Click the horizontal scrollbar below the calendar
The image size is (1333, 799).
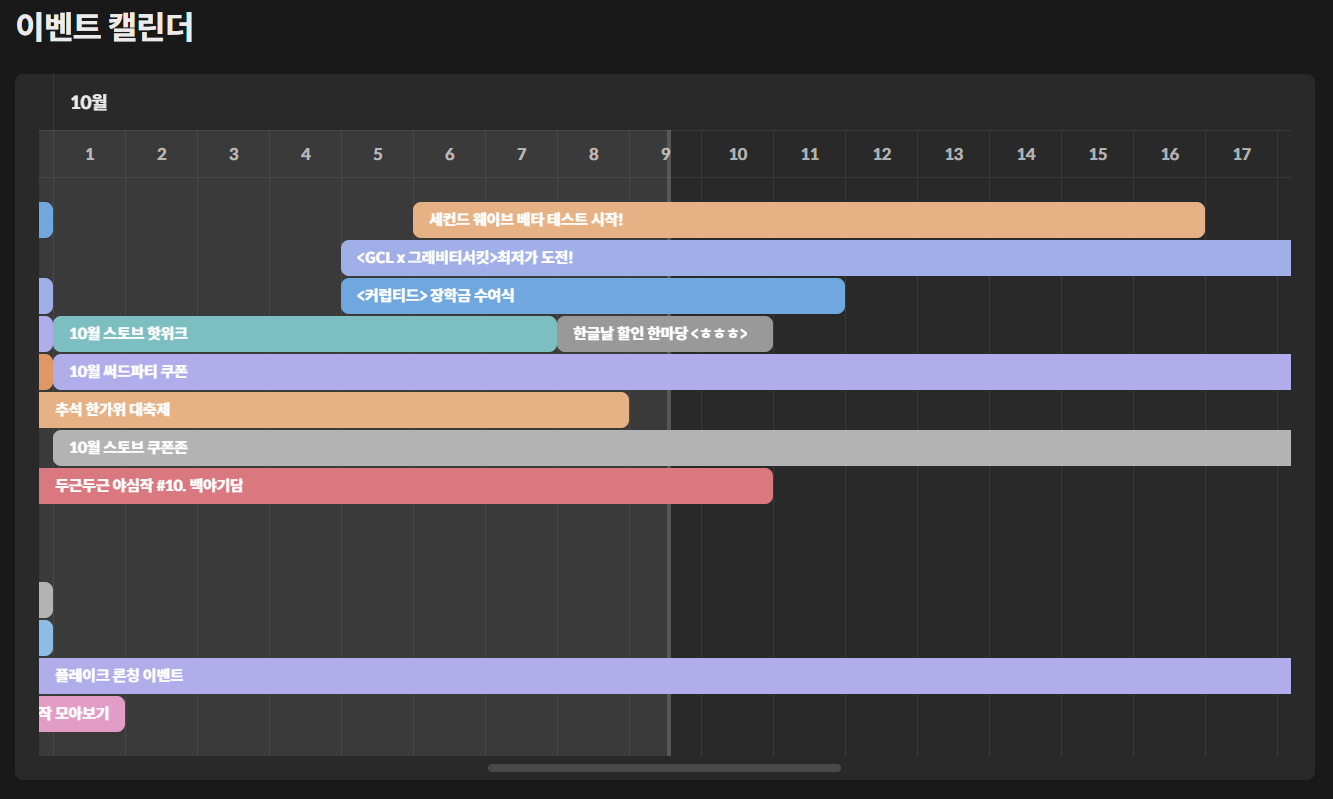point(664,768)
